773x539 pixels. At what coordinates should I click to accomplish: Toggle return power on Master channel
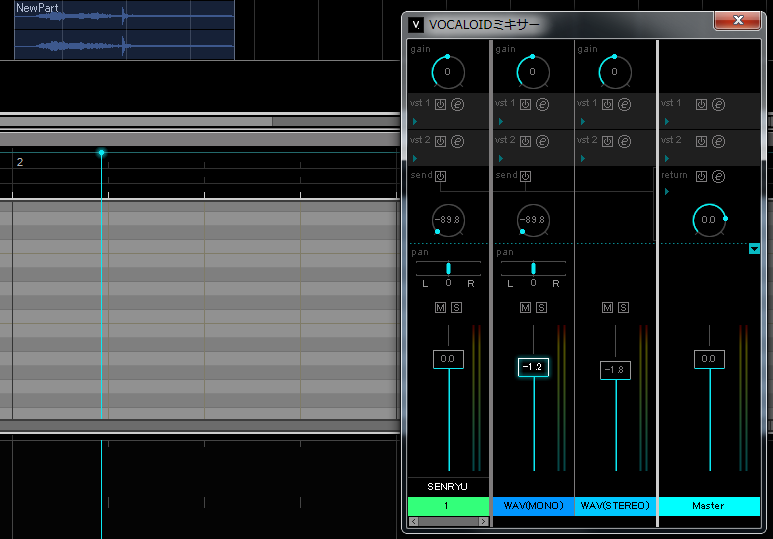(x=701, y=177)
